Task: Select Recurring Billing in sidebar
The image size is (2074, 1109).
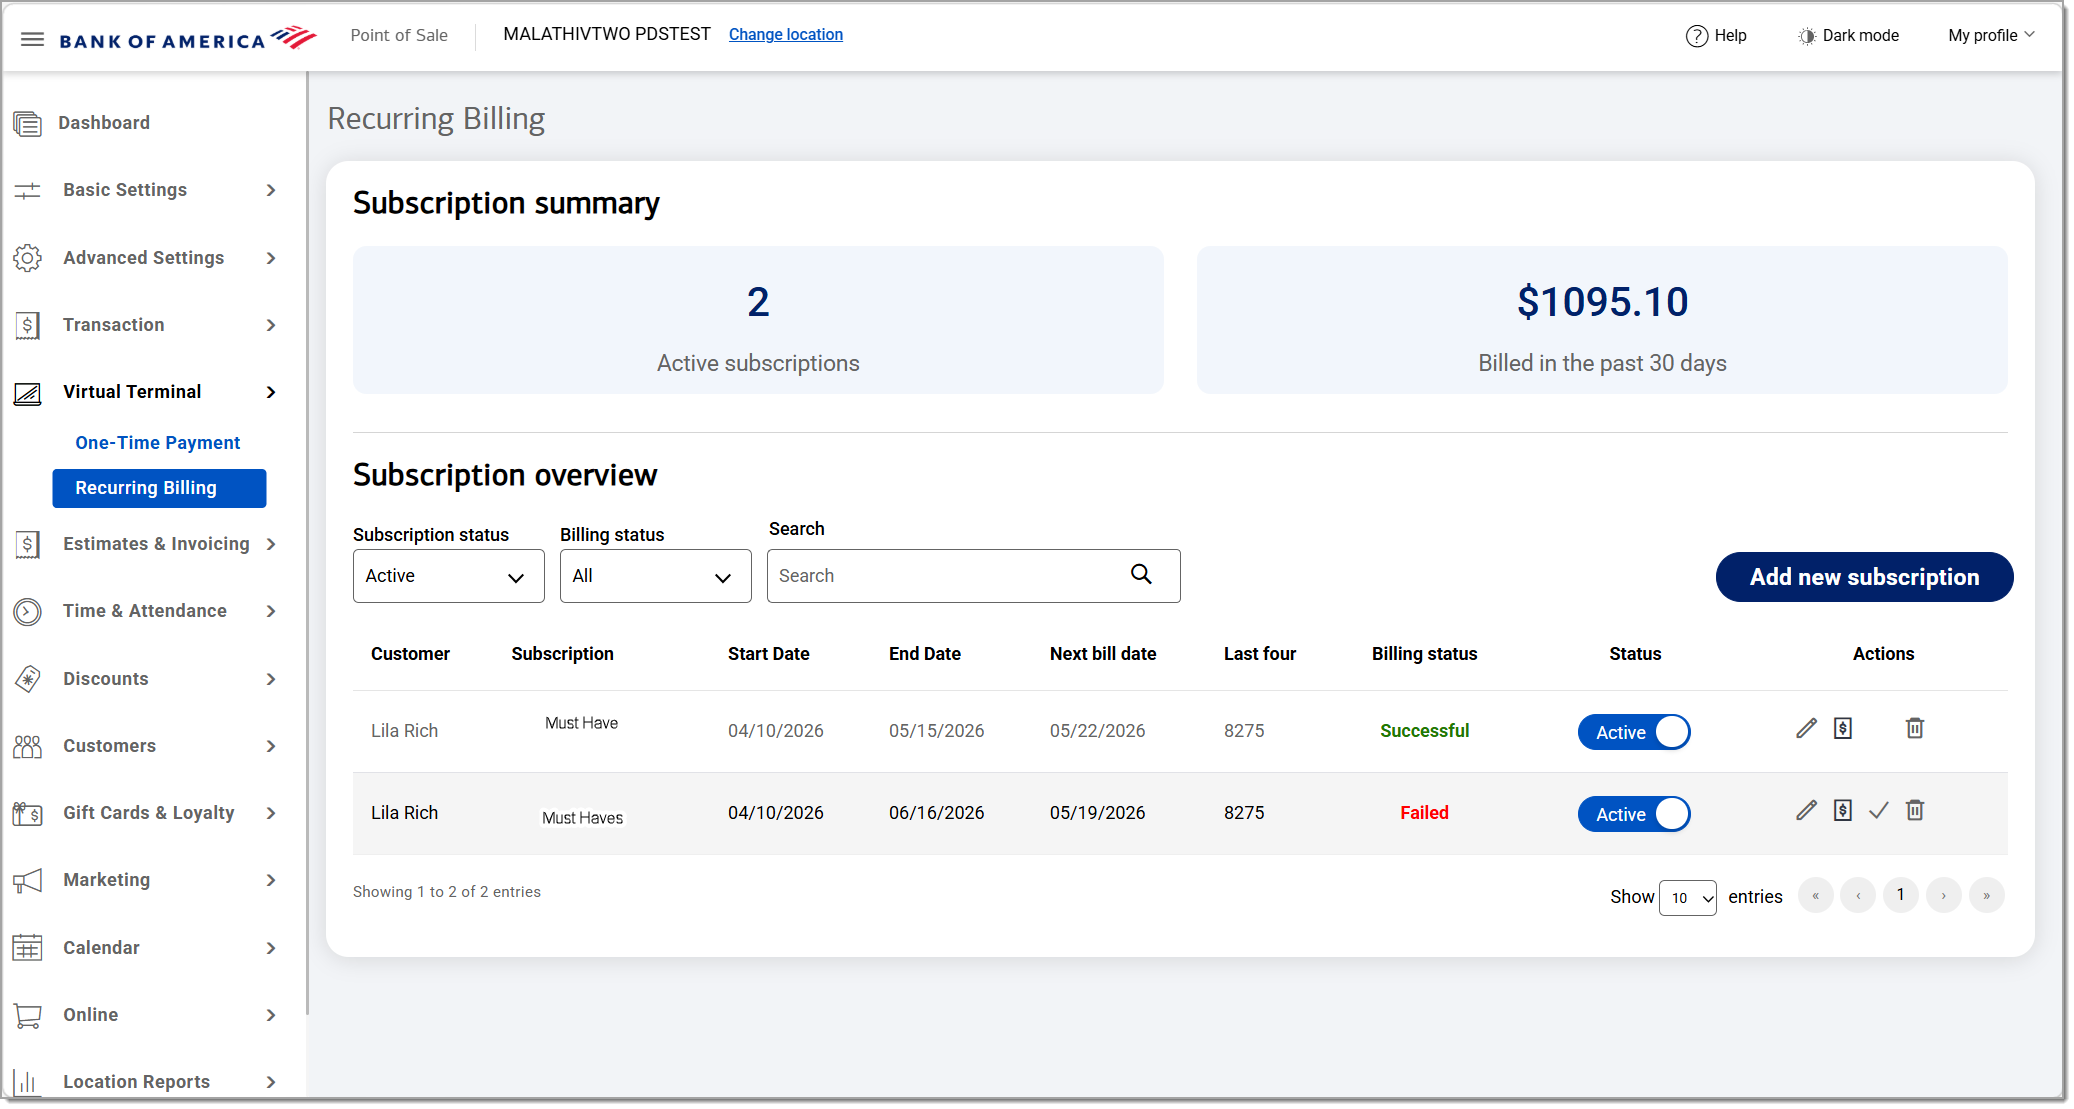Action: (160, 488)
